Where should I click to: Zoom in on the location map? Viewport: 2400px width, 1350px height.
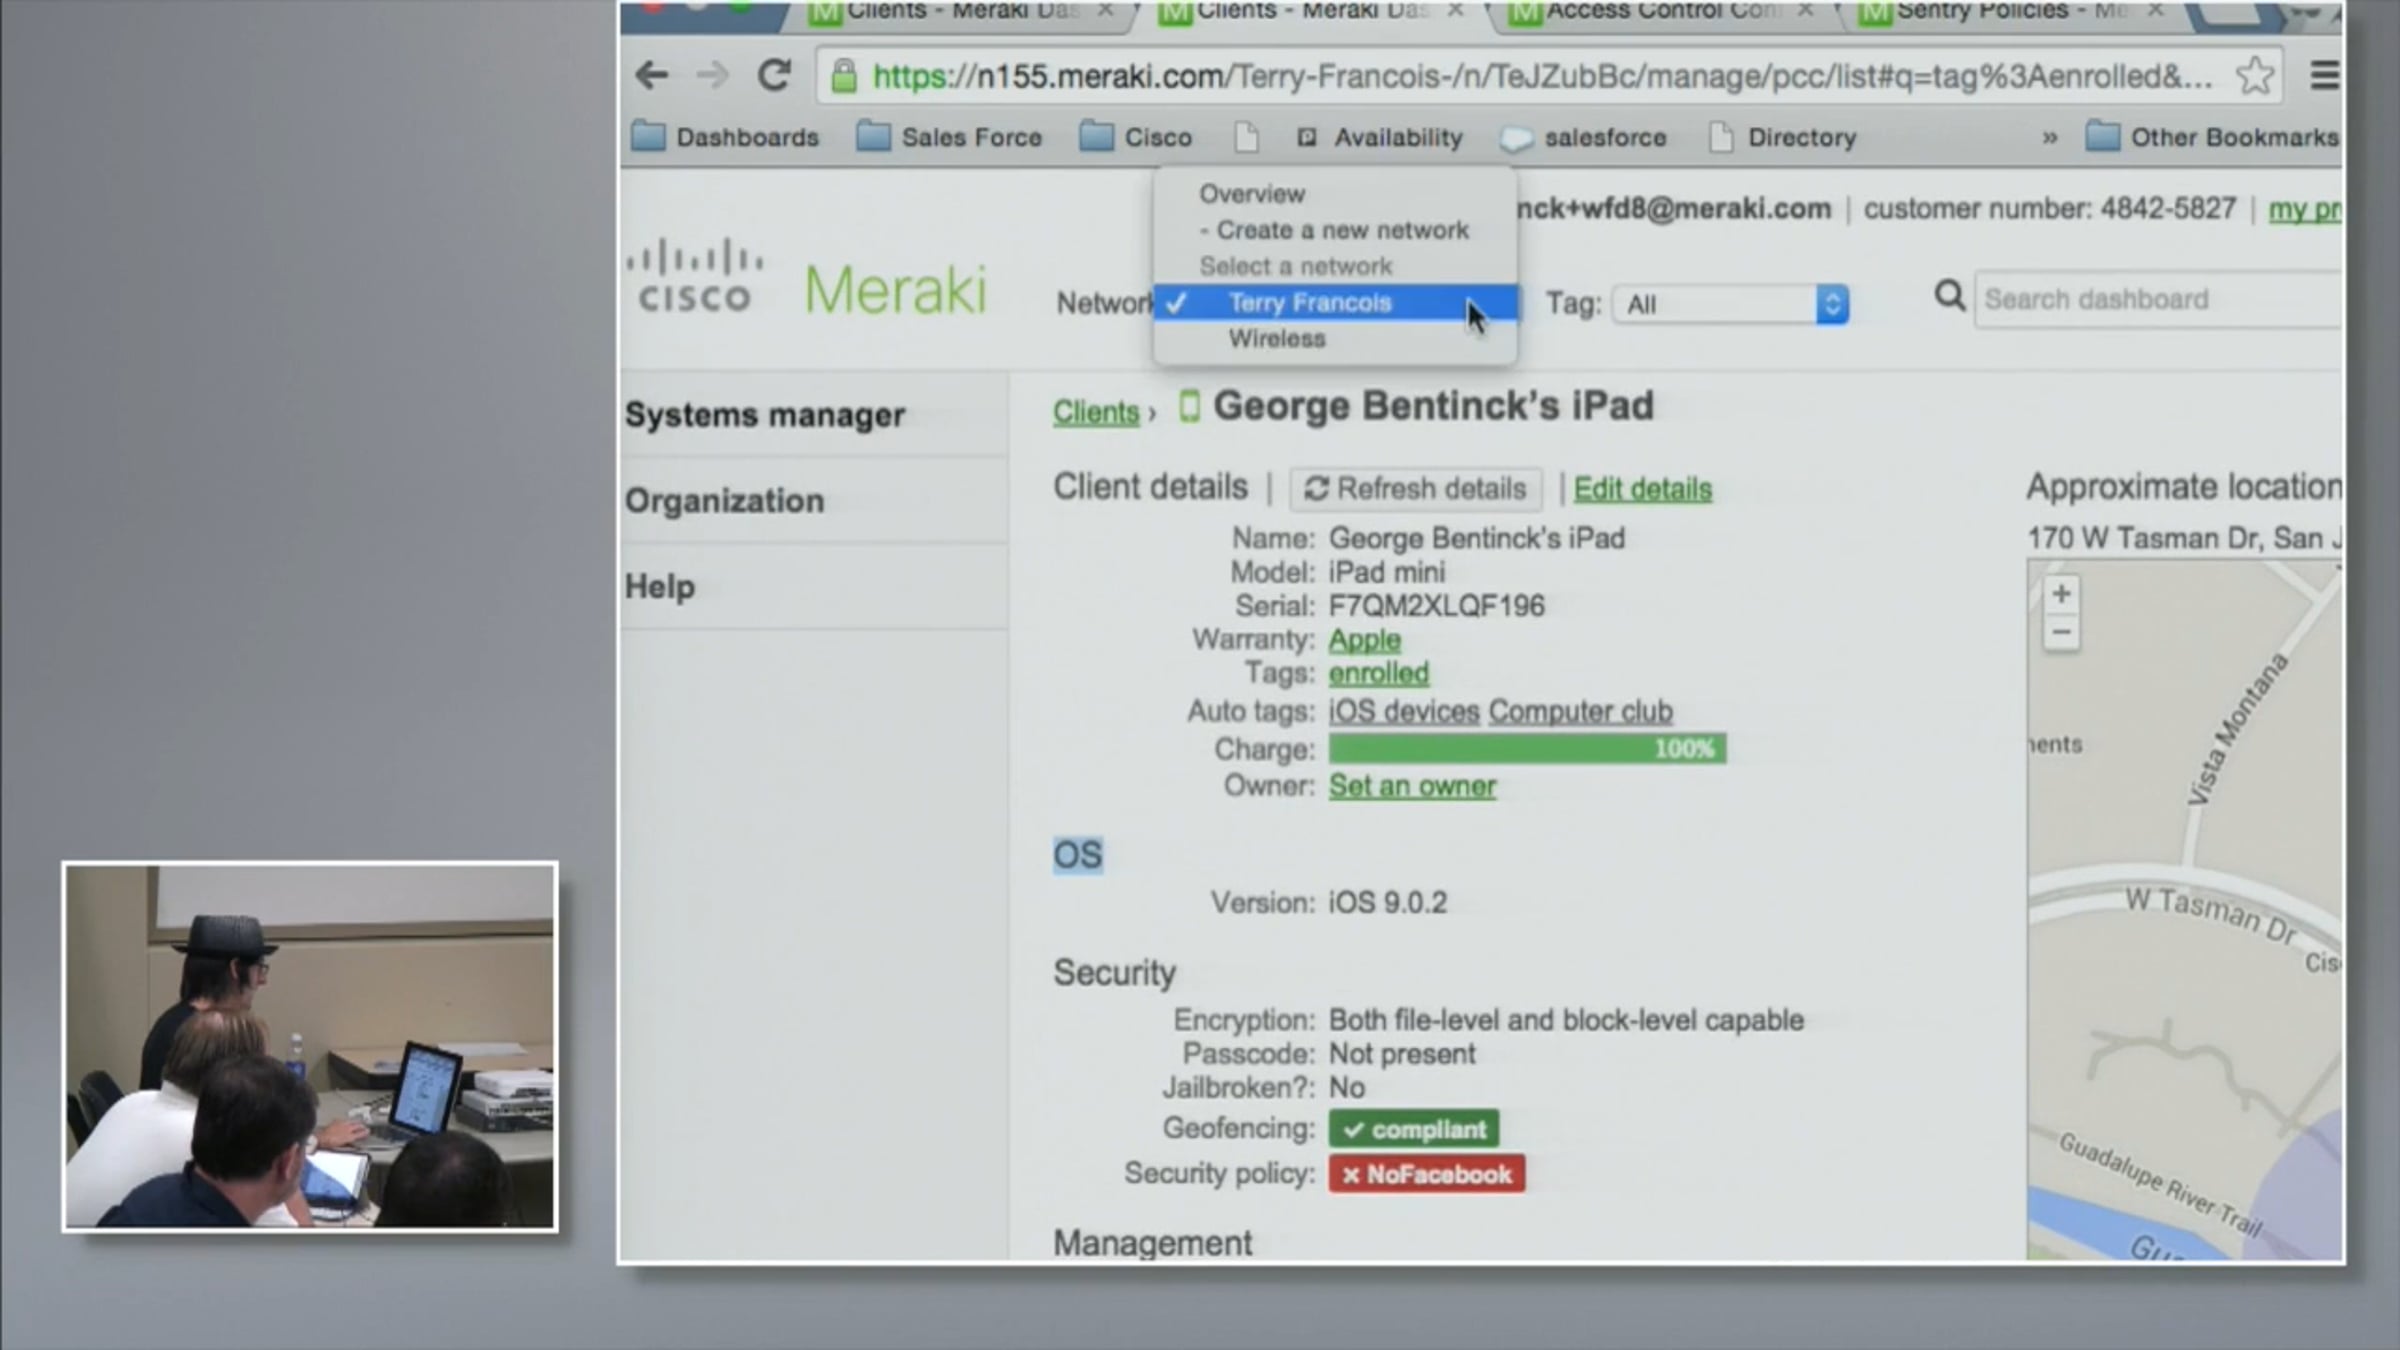tap(2061, 594)
